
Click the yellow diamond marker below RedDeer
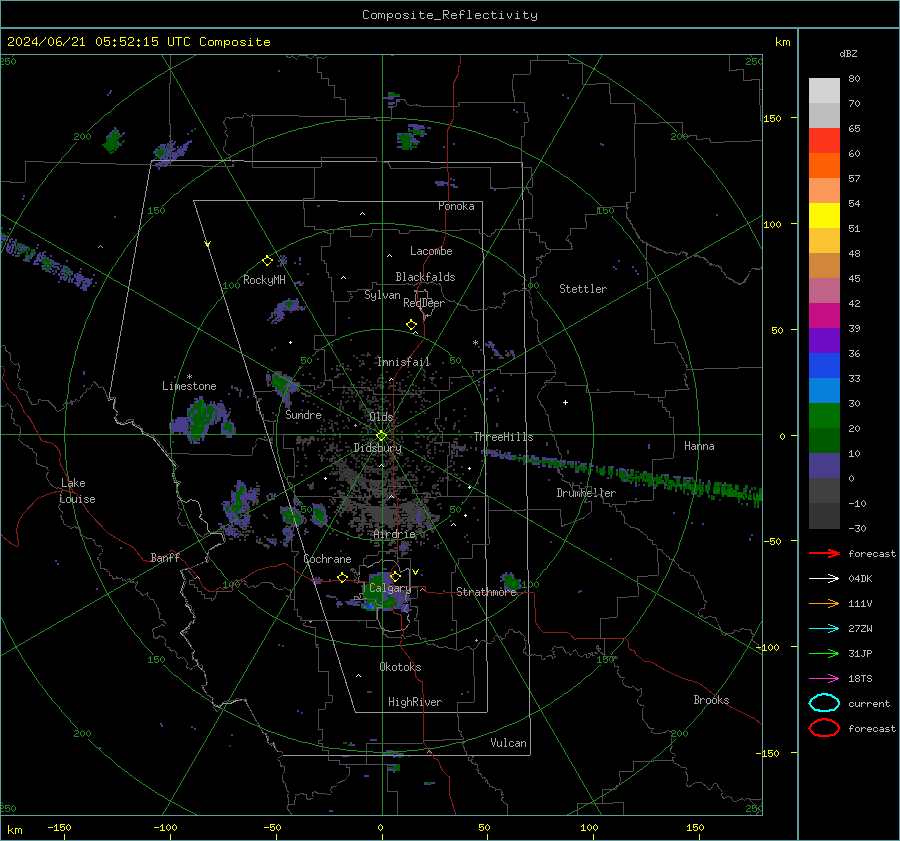[x=411, y=325]
